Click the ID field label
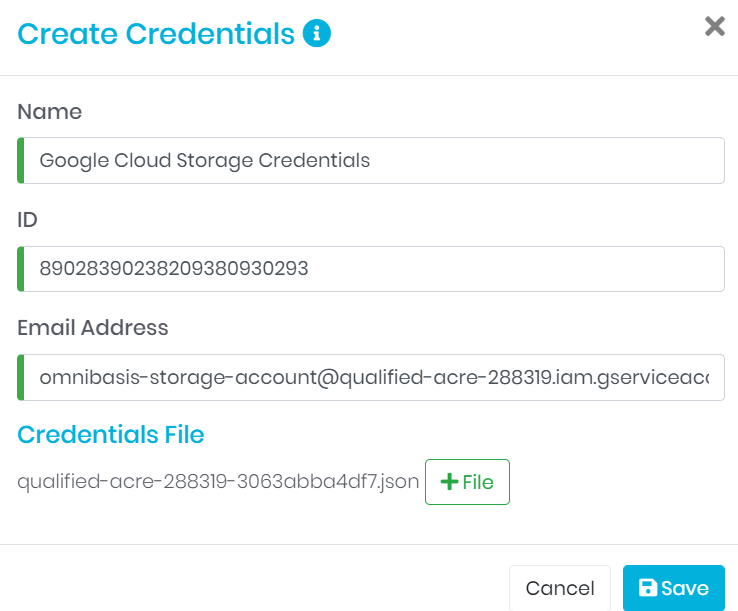Viewport: 738px width, 611px height. [x=27, y=219]
